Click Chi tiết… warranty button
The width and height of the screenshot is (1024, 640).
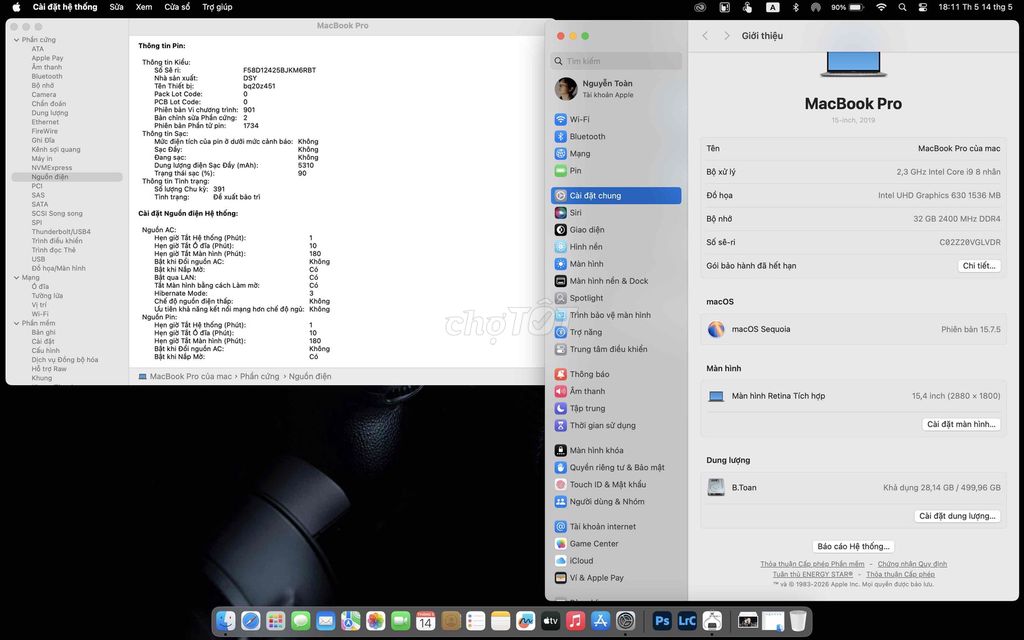pyautogui.click(x=979, y=266)
